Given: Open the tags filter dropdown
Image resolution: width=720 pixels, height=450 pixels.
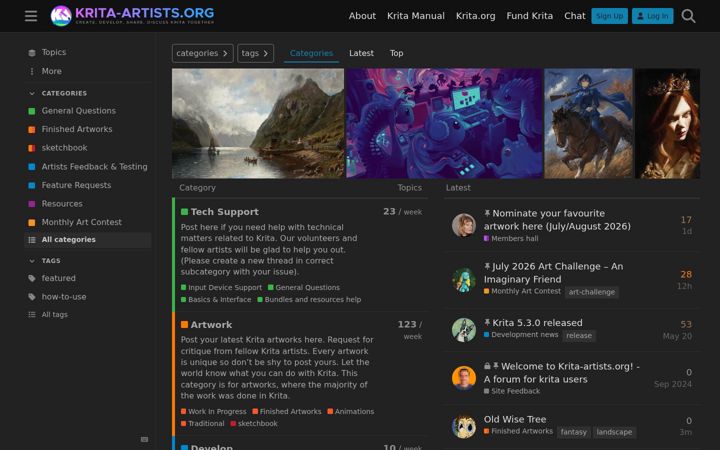Looking at the screenshot, I should click(x=255, y=53).
